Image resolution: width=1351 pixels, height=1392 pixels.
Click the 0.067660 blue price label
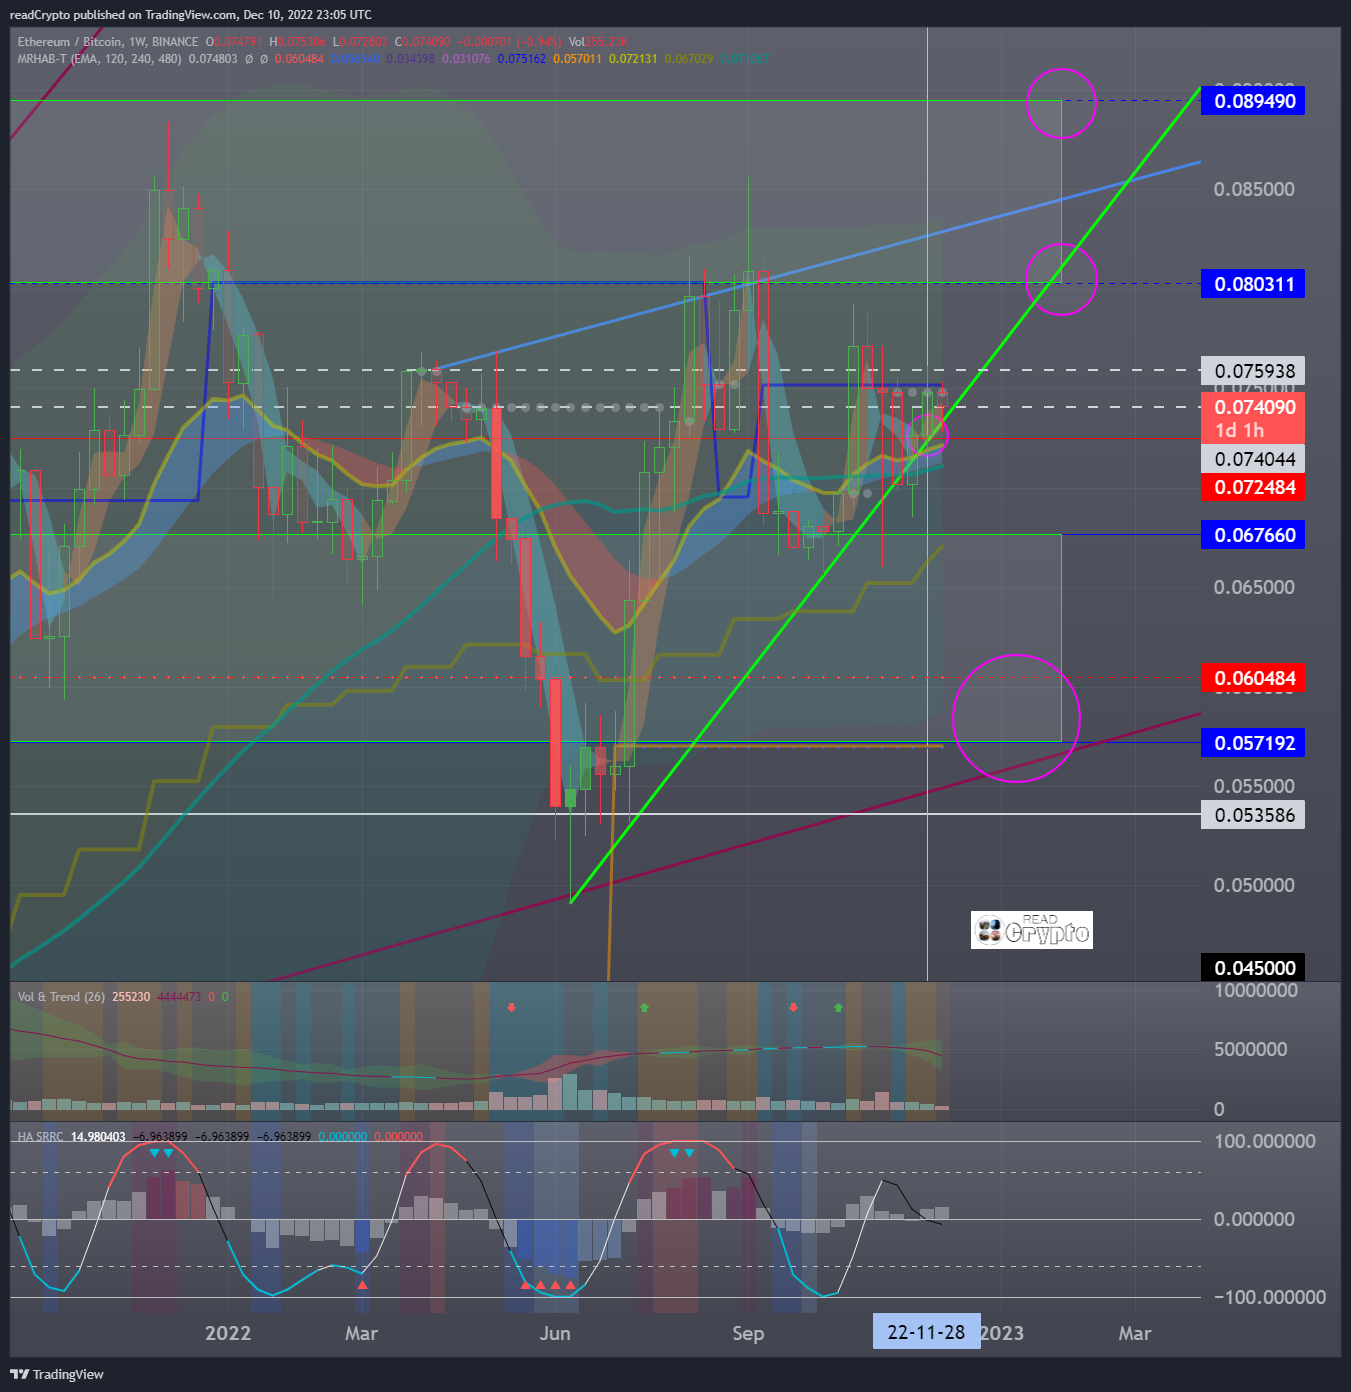[1254, 535]
